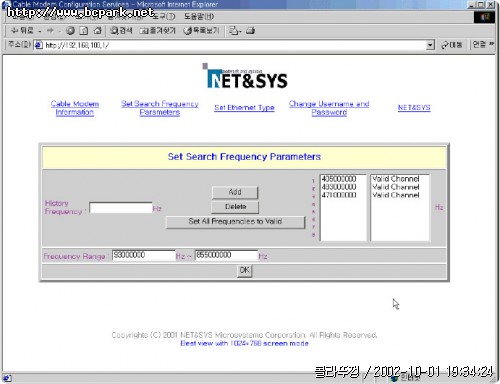Open the Cable Modem Information link
The height and width of the screenshot is (384, 500).
[x=75, y=108]
